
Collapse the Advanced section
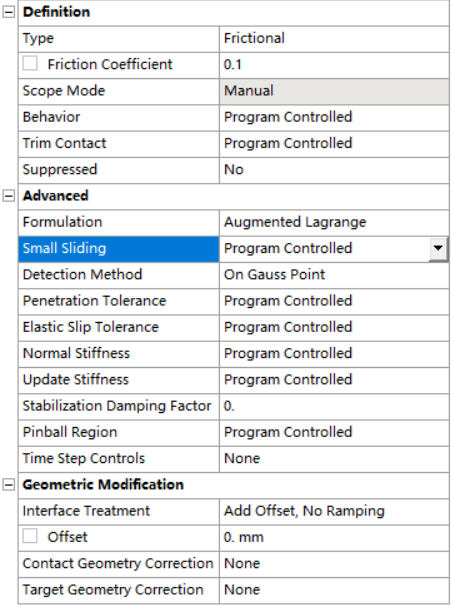9,196
